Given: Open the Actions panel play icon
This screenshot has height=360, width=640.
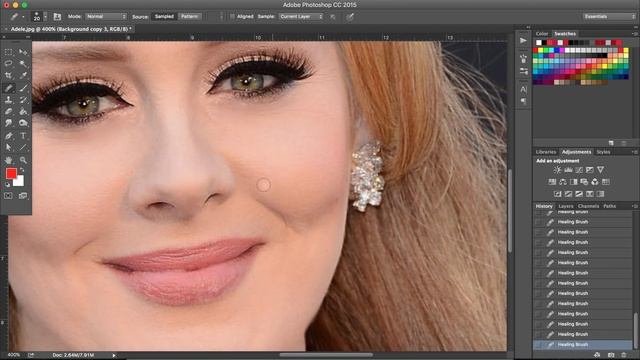Looking at the screenshot, I should tap(523, 41).
